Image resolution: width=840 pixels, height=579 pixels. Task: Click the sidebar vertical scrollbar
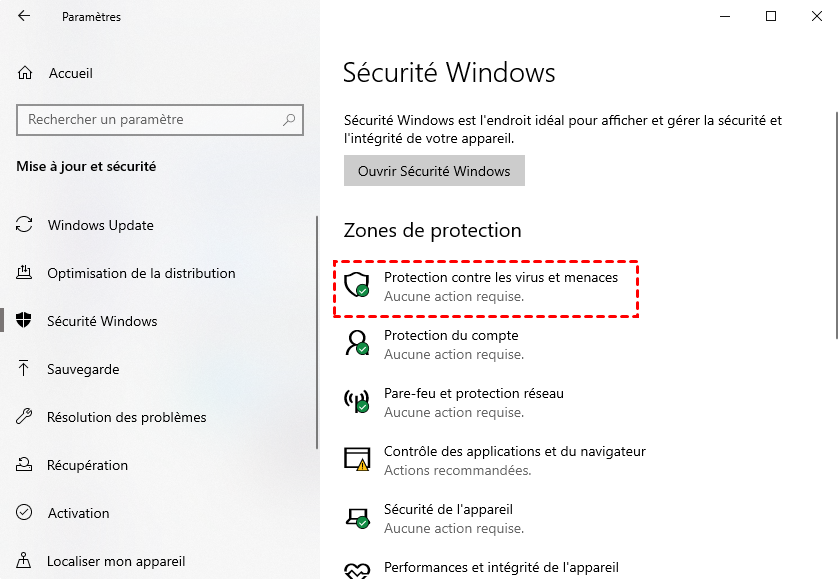coord(317,330)
